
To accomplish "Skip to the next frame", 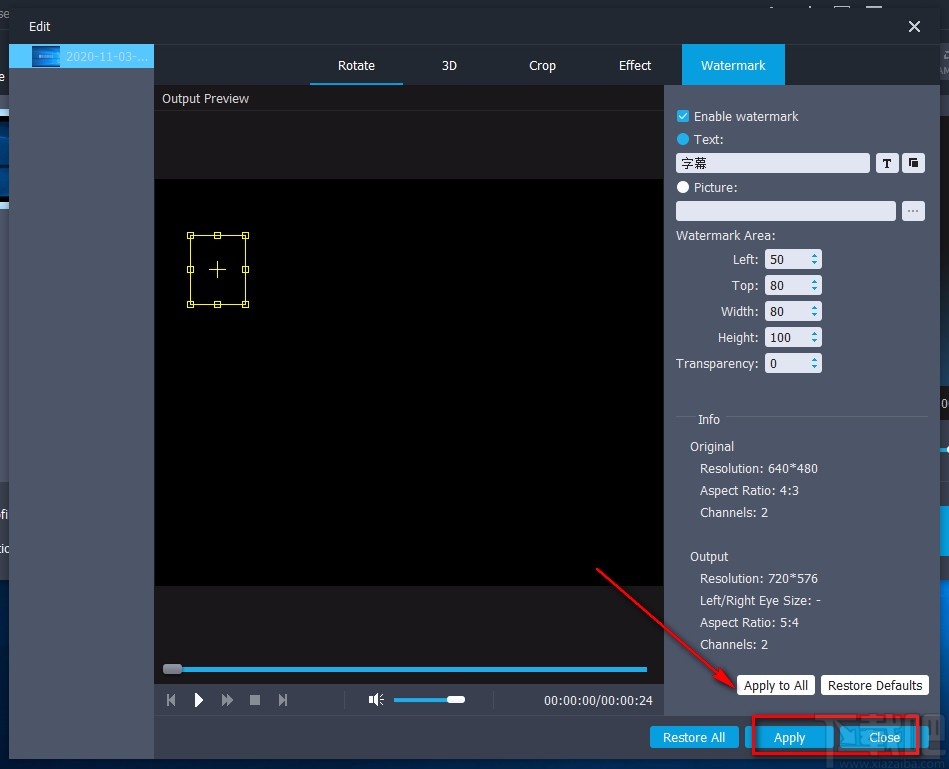I will [283, 699].
